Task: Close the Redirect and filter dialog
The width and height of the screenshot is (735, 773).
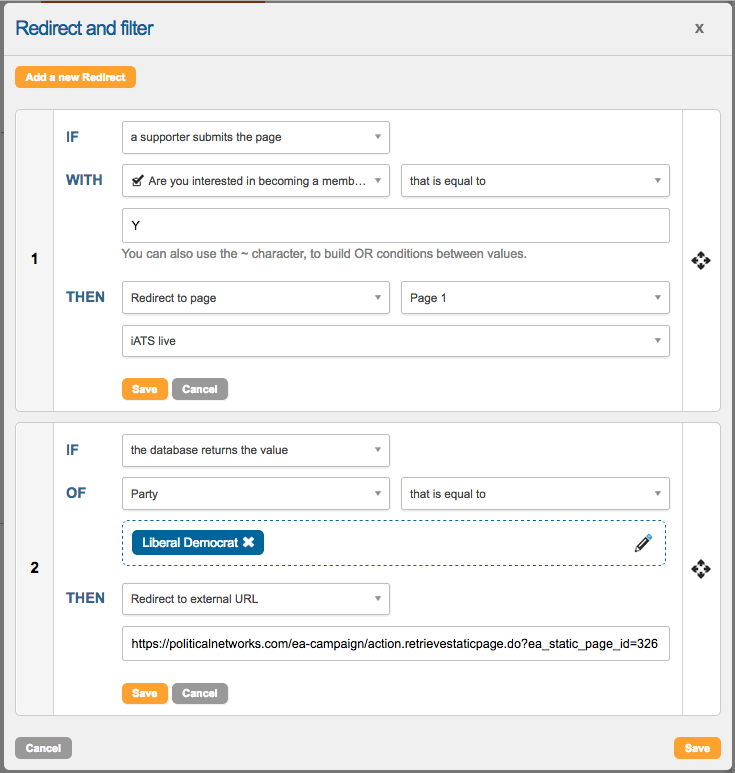Action: click(x=700, y=28)
